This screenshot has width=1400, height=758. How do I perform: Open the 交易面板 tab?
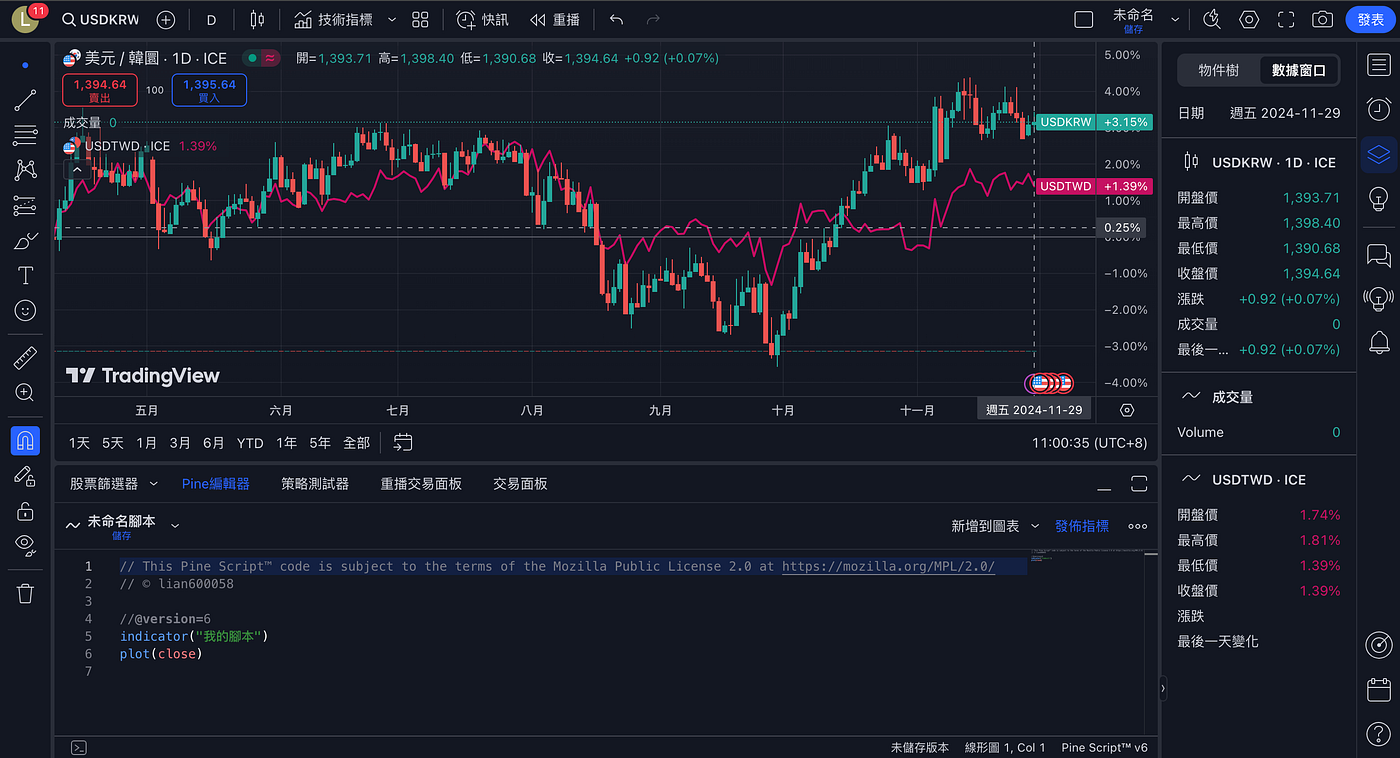click(x=520, y=484)
